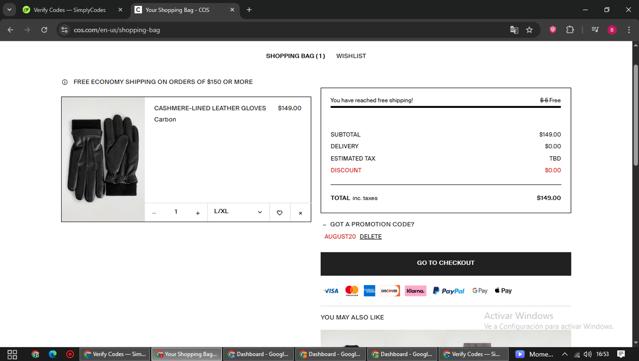
Task: Open Cashmere-Lined Leather Gloves product link
Action: coord(210,108)
